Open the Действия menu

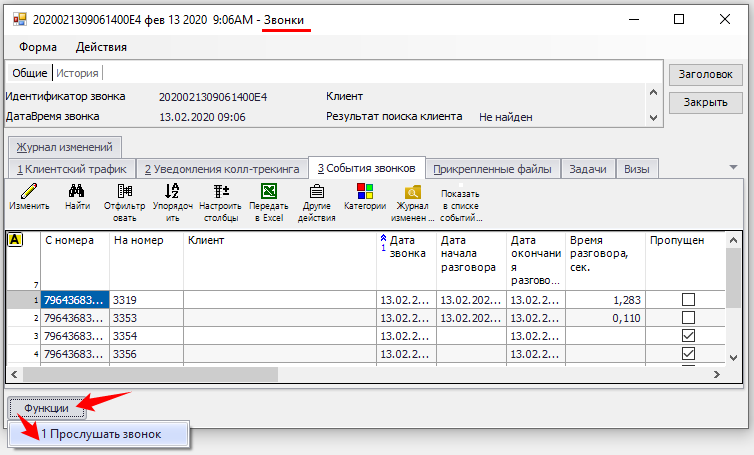pos(101,47)
